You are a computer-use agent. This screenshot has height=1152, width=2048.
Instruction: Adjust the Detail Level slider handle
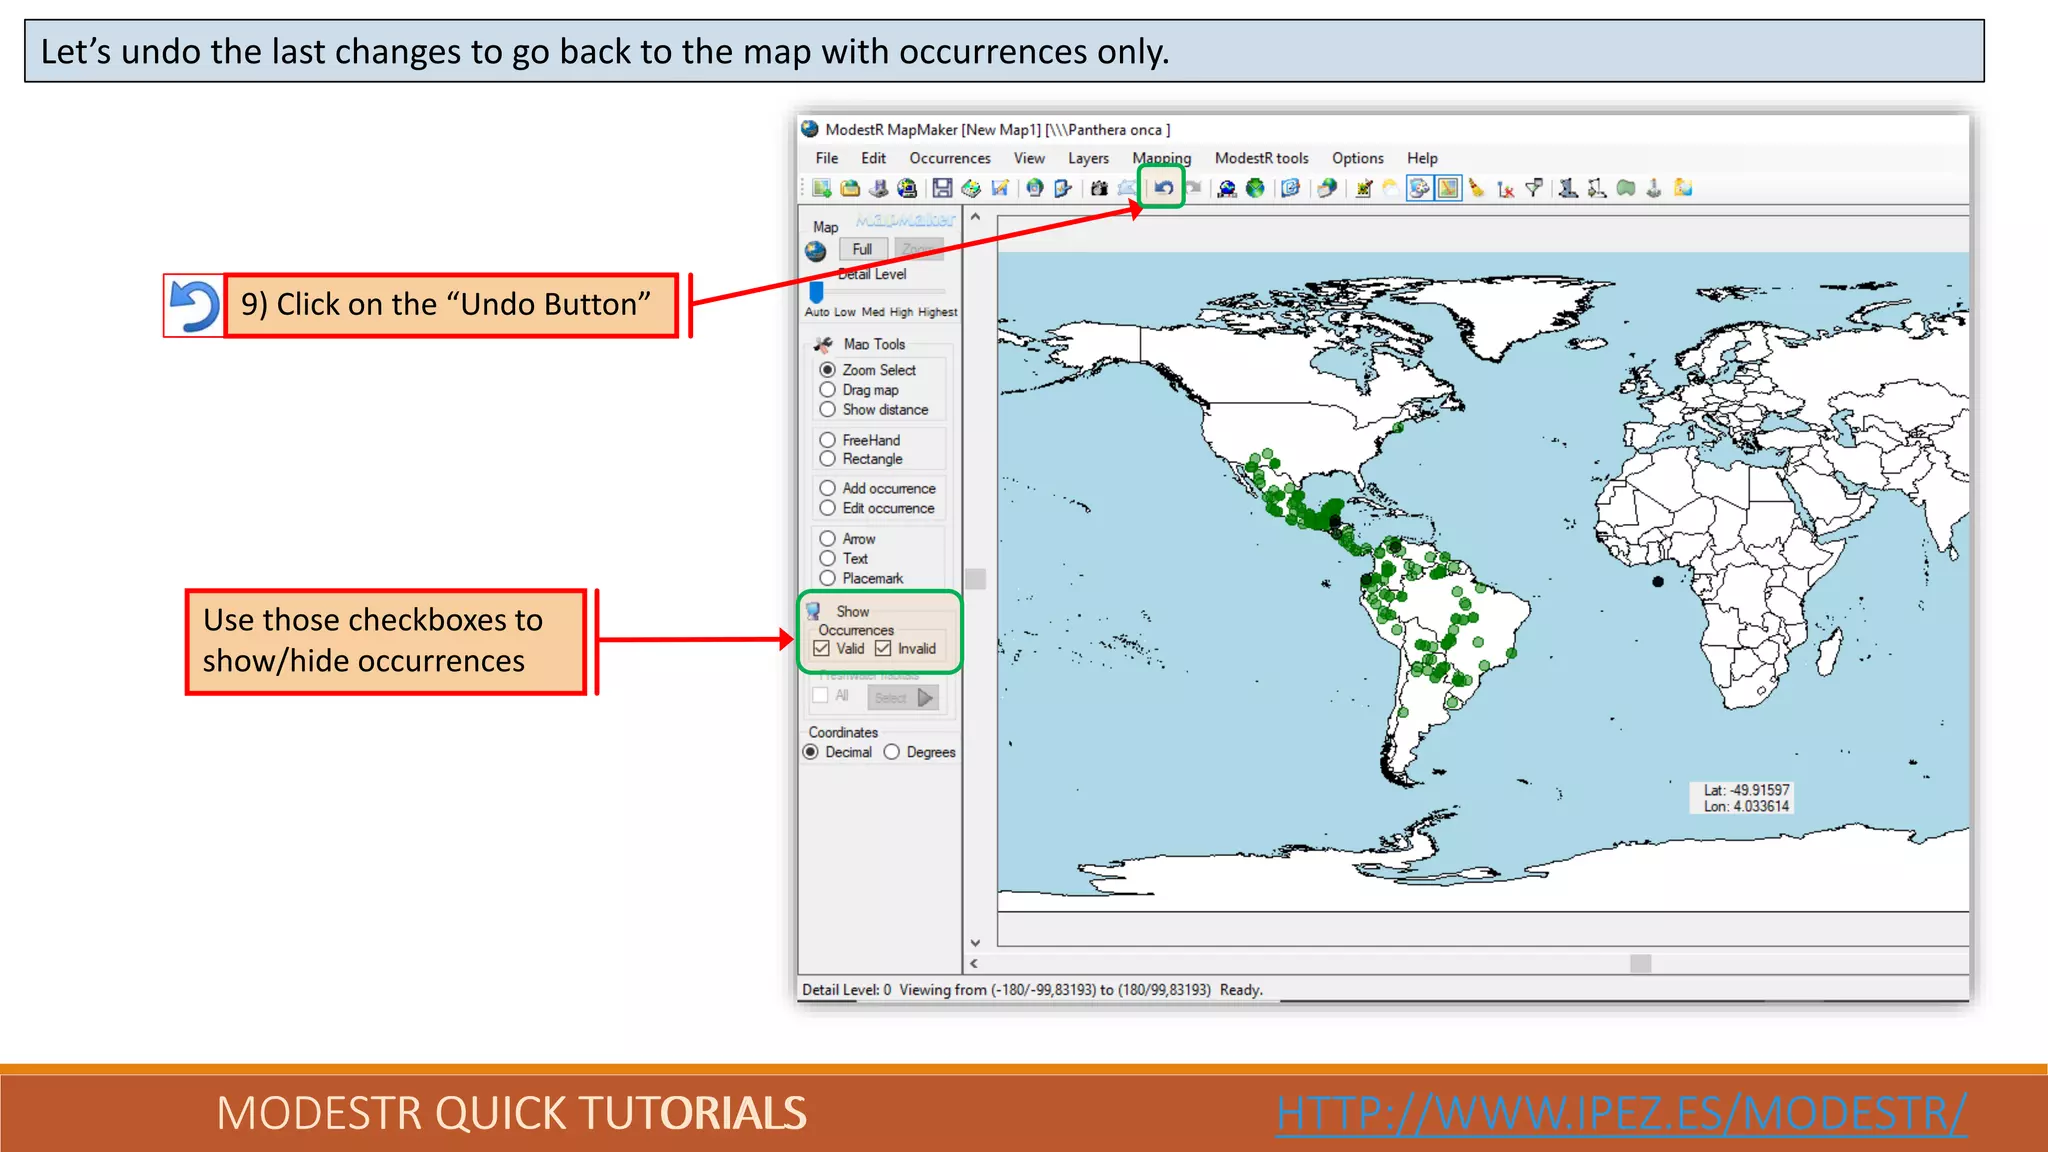pos(816,292)
